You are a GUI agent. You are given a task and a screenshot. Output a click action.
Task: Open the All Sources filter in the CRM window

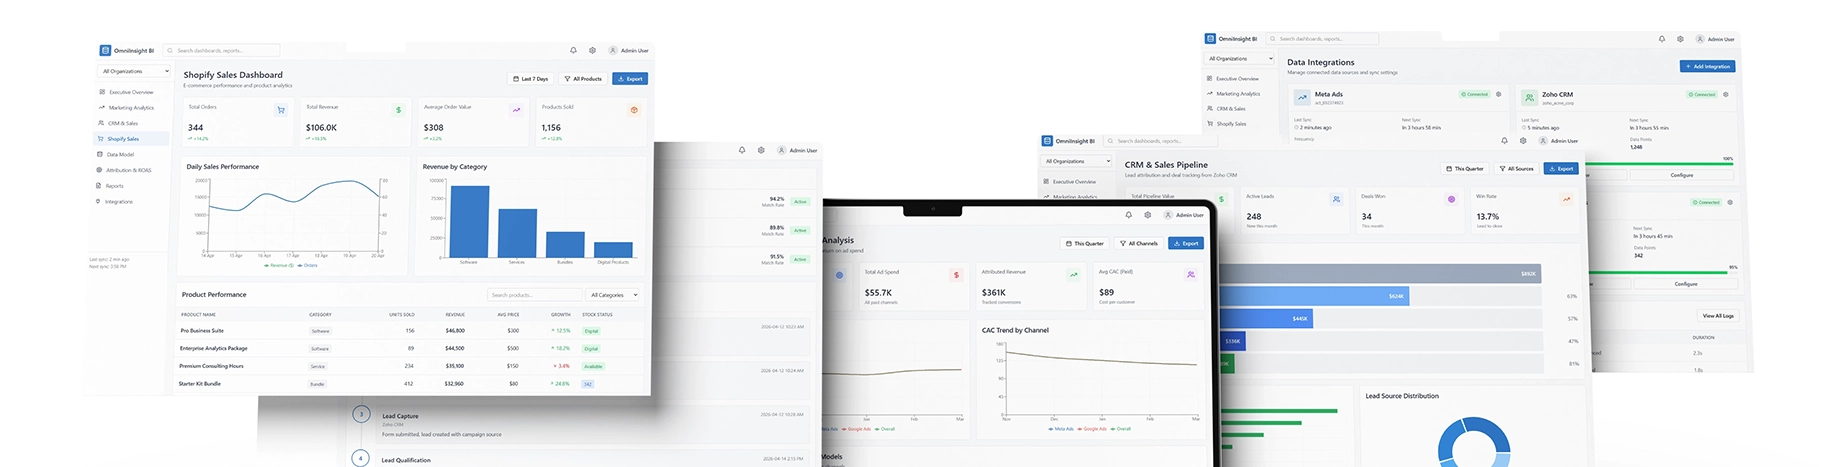[x=1516, y=168]
